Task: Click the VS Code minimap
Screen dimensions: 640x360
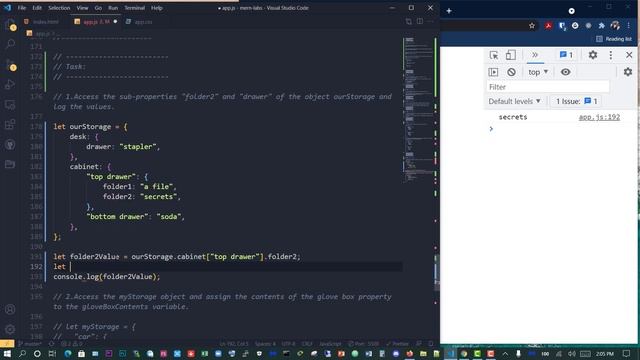Action: tap(419, 110)
